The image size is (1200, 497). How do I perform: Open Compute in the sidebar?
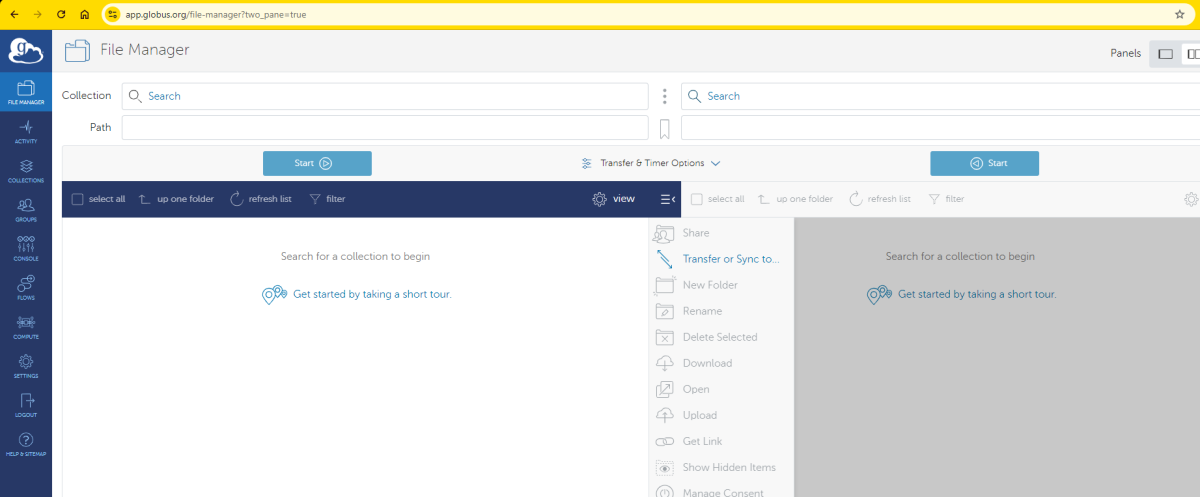pos(26,326)
